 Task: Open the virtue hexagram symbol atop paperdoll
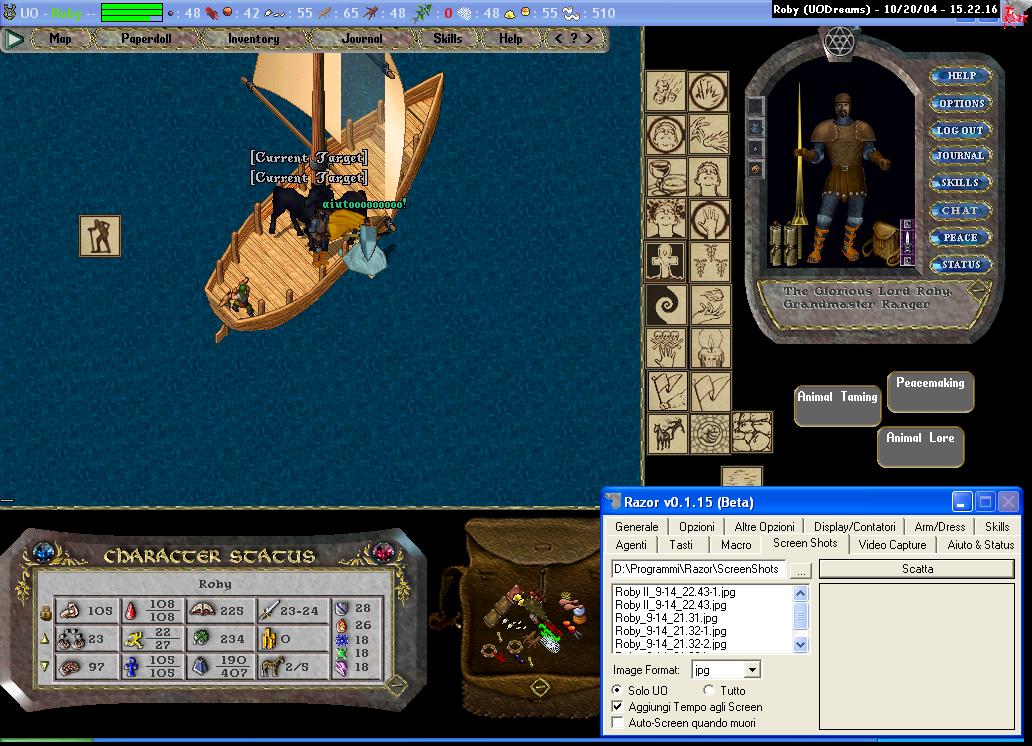[x=838, y=42]
